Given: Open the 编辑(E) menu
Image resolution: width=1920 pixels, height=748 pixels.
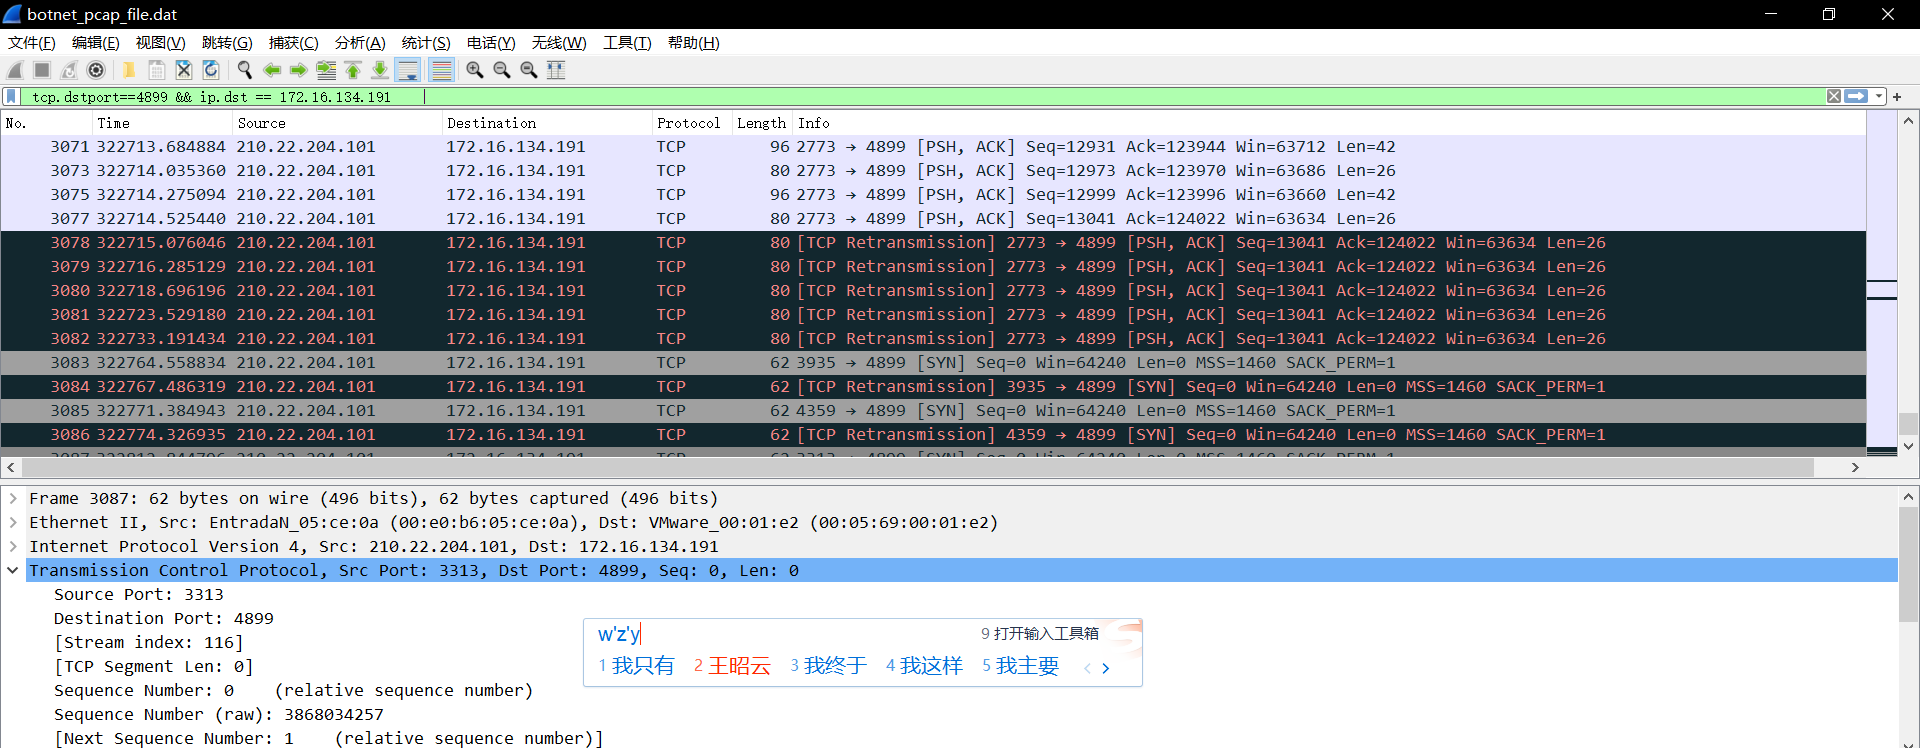Looking at the screenshot, I should (x=96, y=43).
